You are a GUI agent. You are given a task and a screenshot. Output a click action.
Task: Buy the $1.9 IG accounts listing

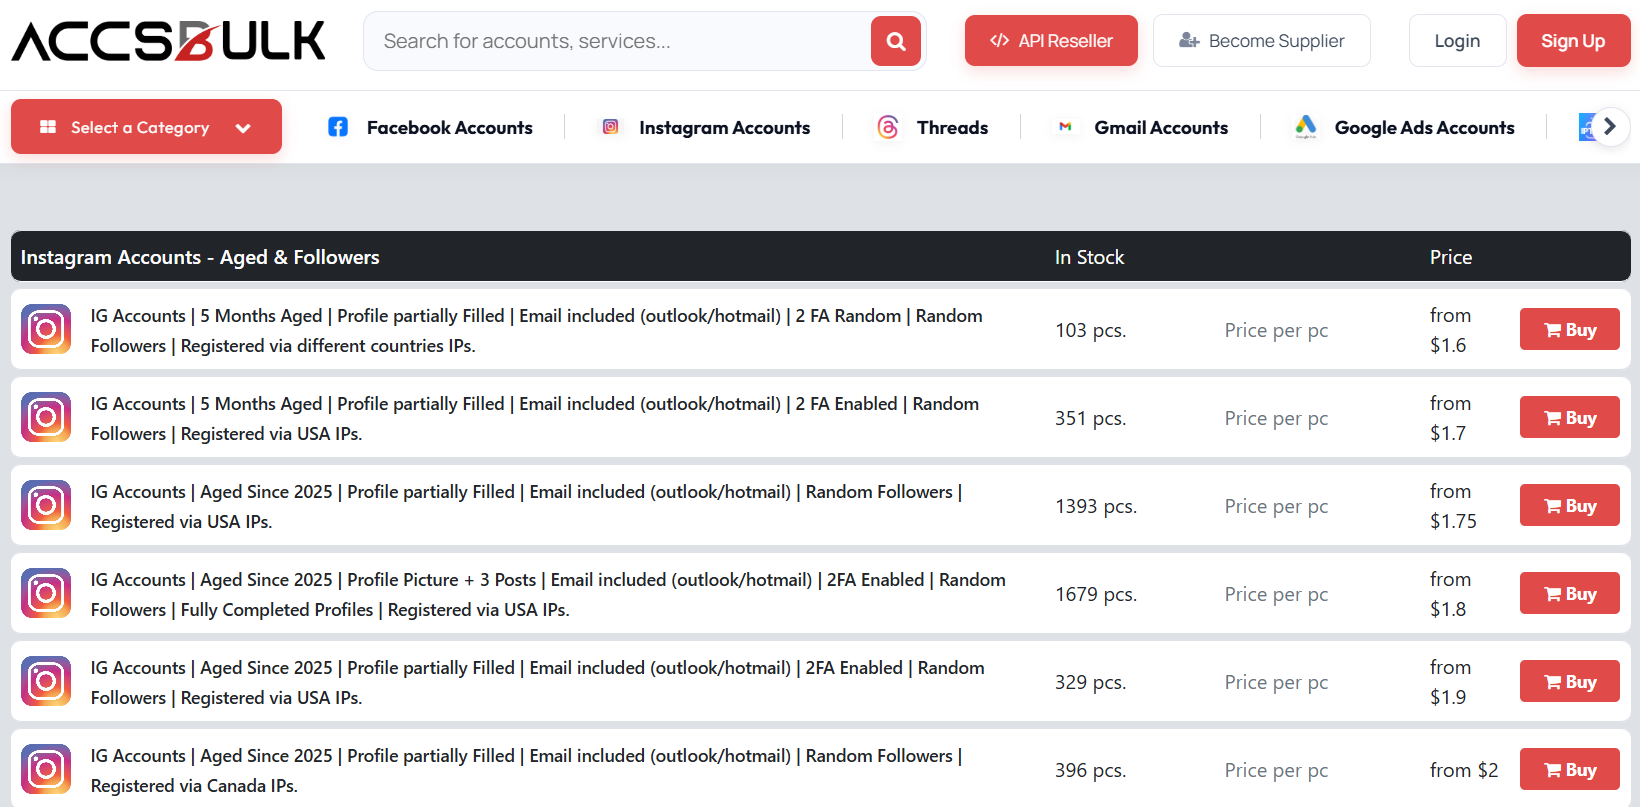click(x=1570, y=681)
